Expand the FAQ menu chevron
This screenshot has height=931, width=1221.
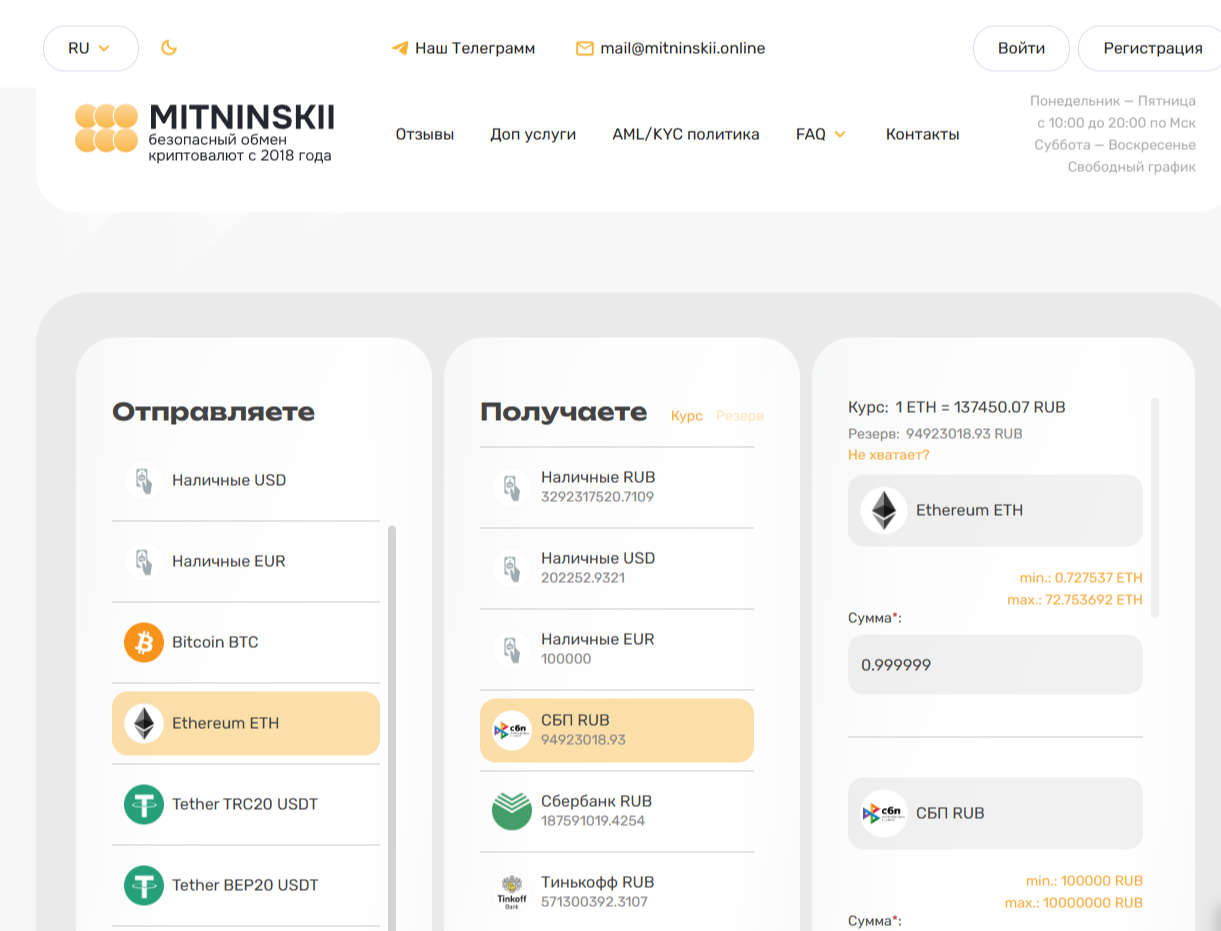point(840,134)
